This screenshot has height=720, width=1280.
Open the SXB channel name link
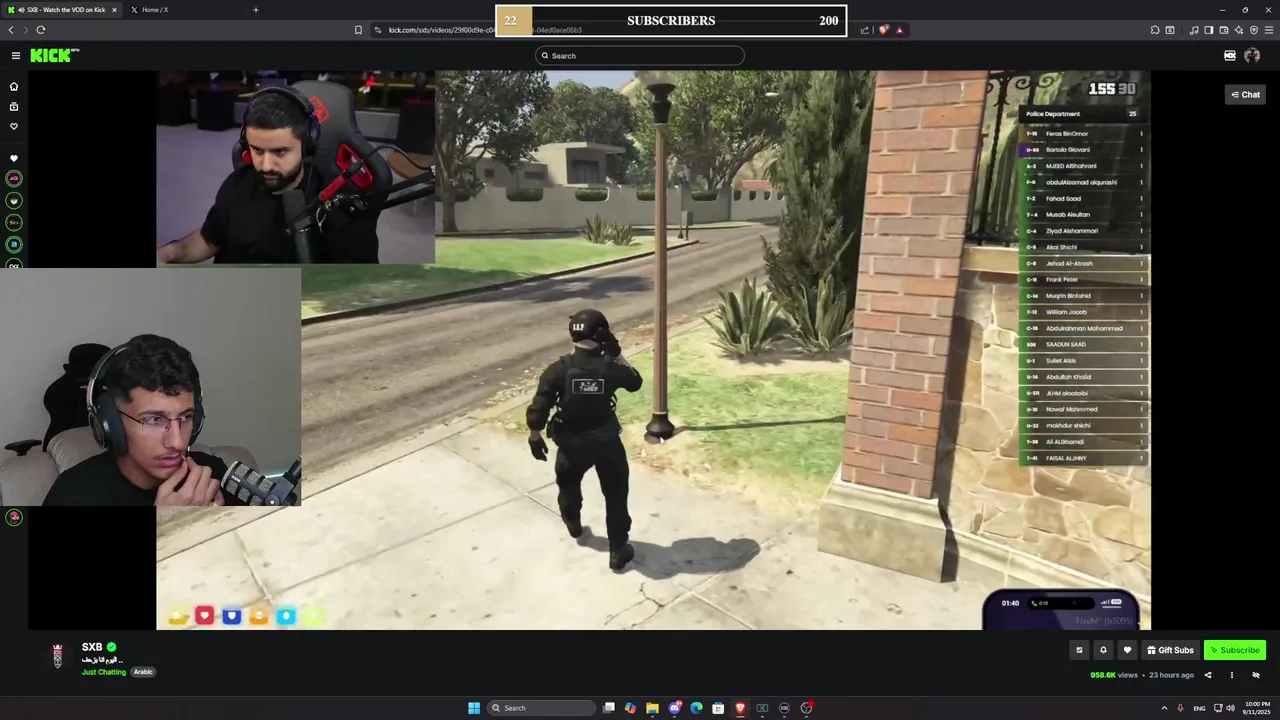pyautogui.click(x=92, y=647)
